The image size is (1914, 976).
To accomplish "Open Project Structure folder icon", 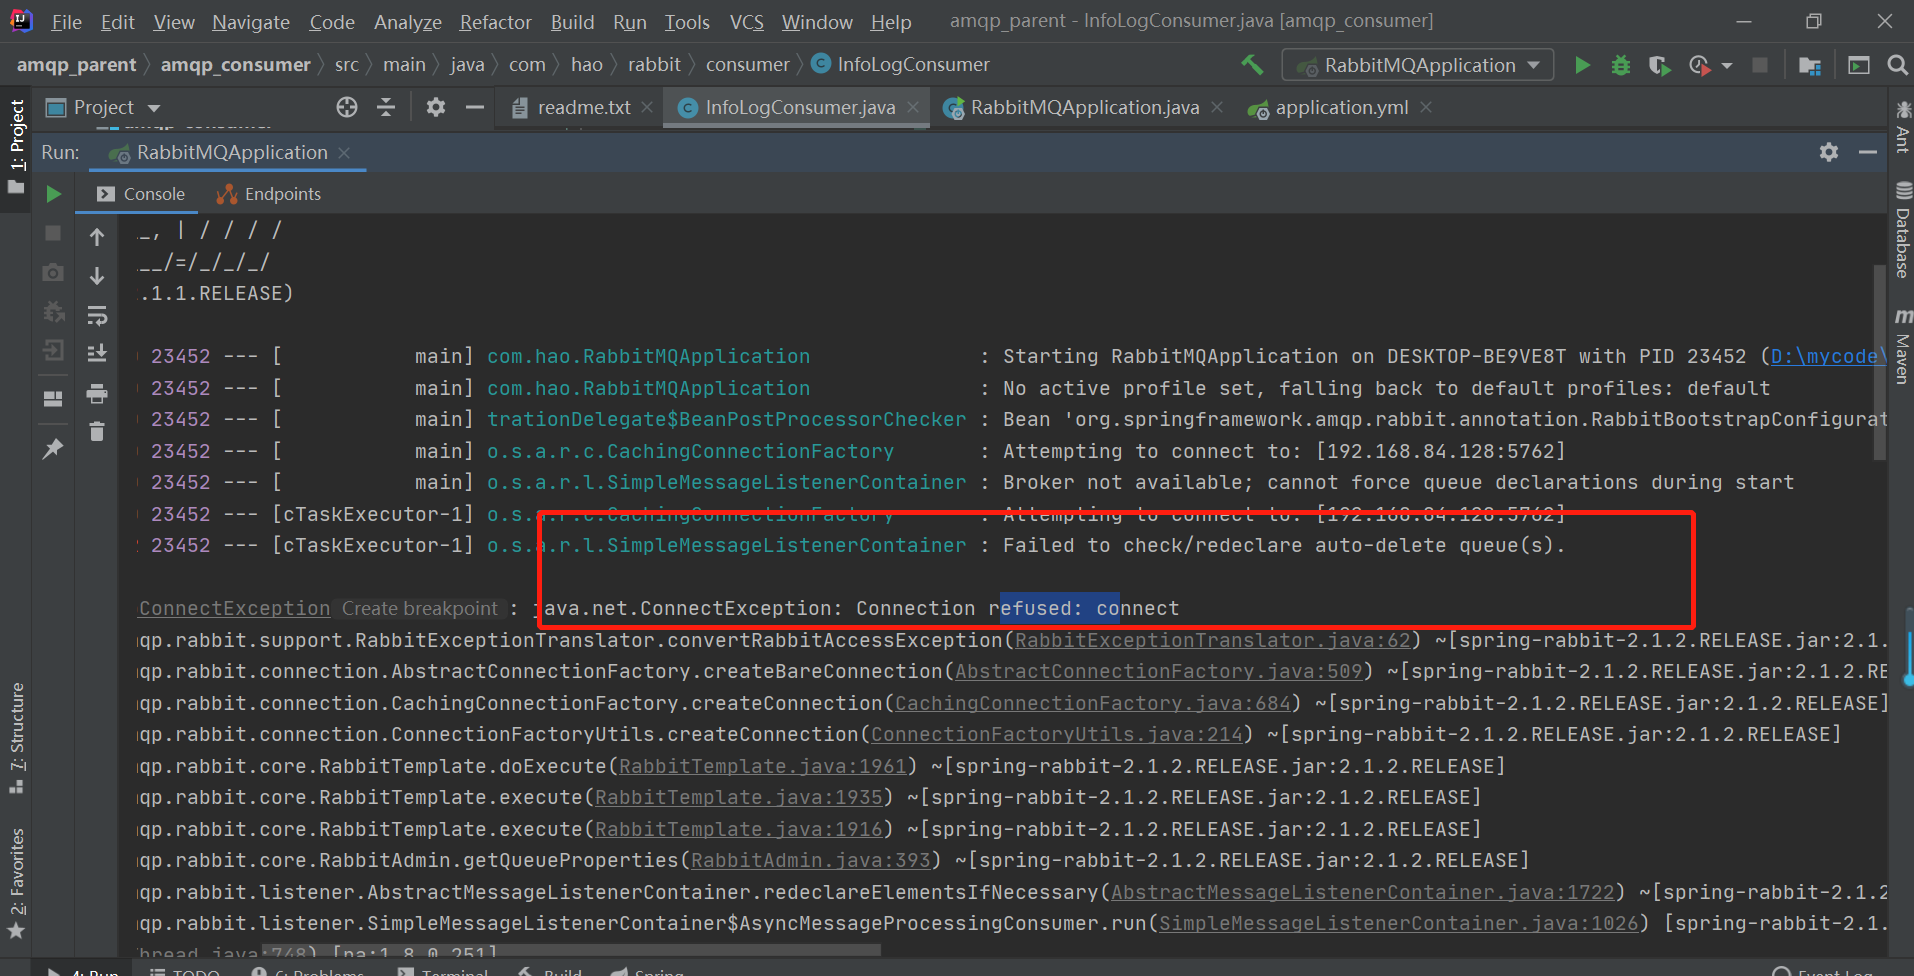I will tap(1809, 66).
